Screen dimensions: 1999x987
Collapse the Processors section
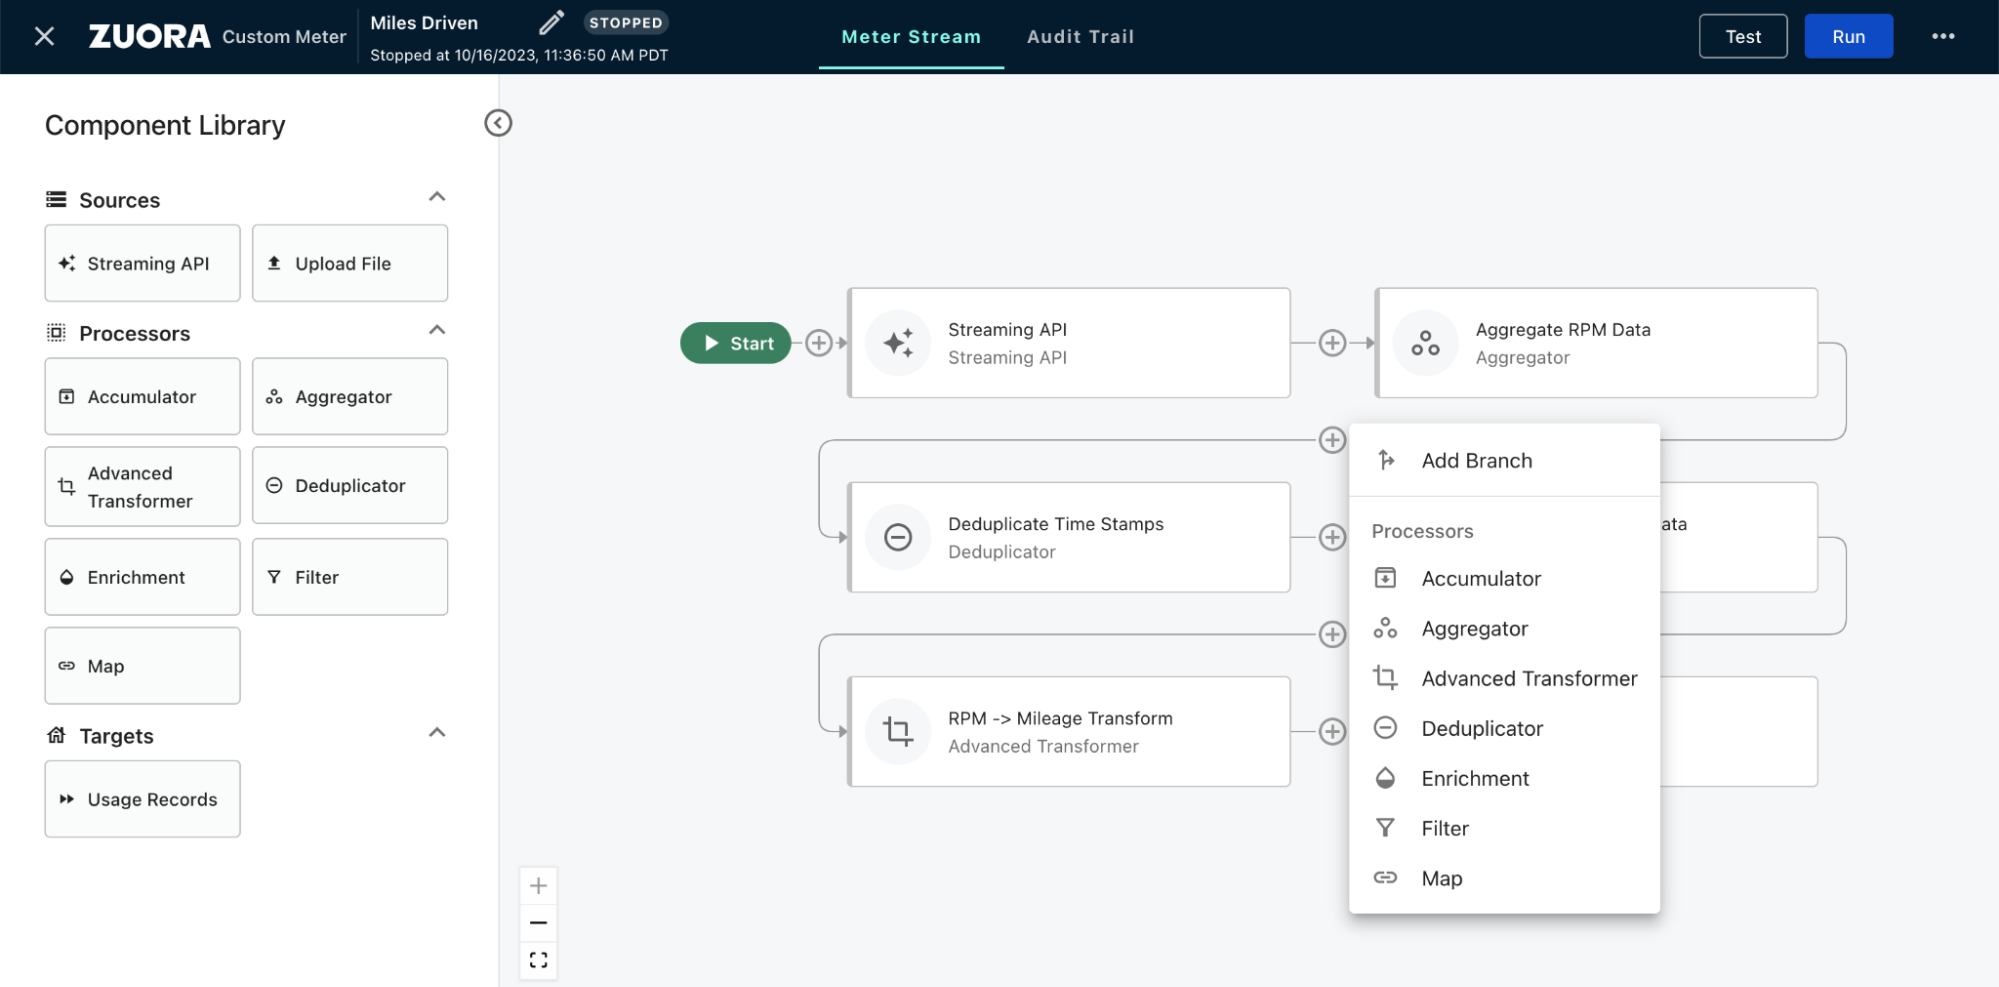click(x=437, y=330)
